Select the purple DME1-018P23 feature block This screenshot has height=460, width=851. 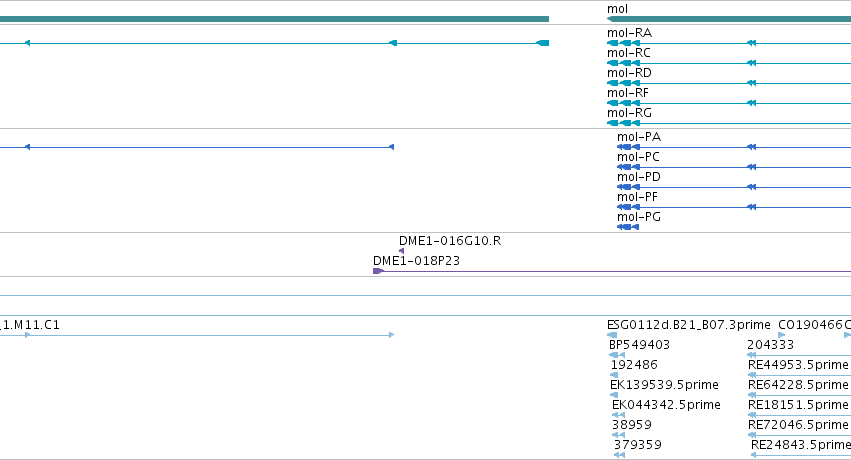pyautogui.click(x=378, y=271)
